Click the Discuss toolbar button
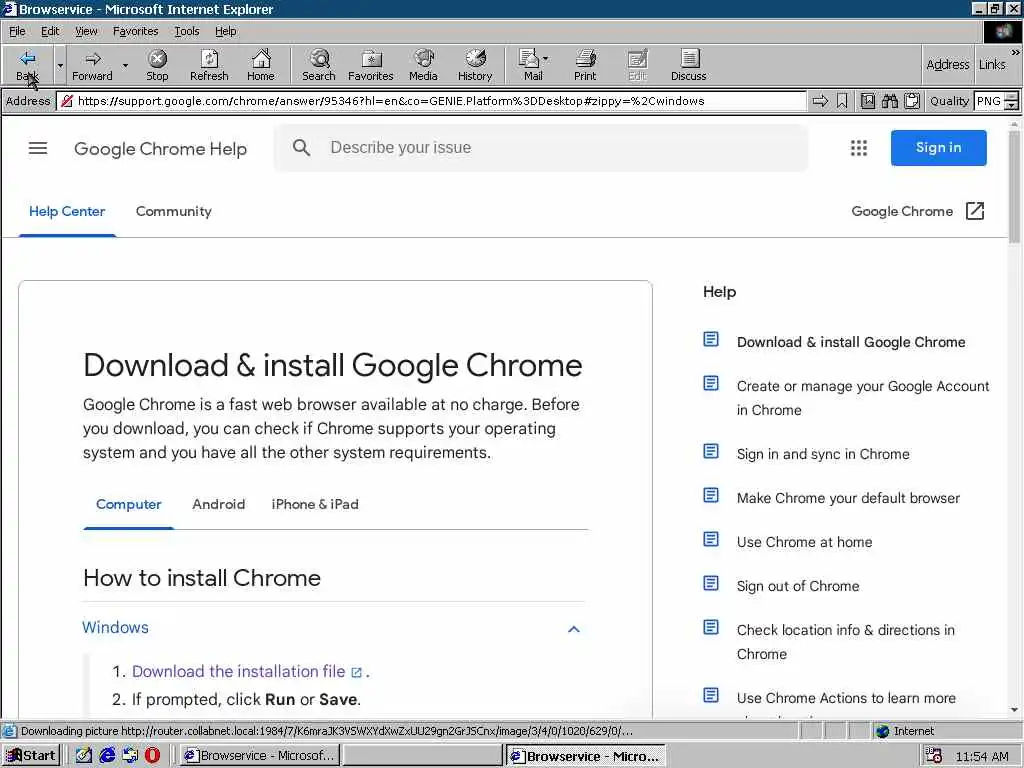The width and height of the screenshot is (1024, 768). pyautogui.click(x=688, y=65)
